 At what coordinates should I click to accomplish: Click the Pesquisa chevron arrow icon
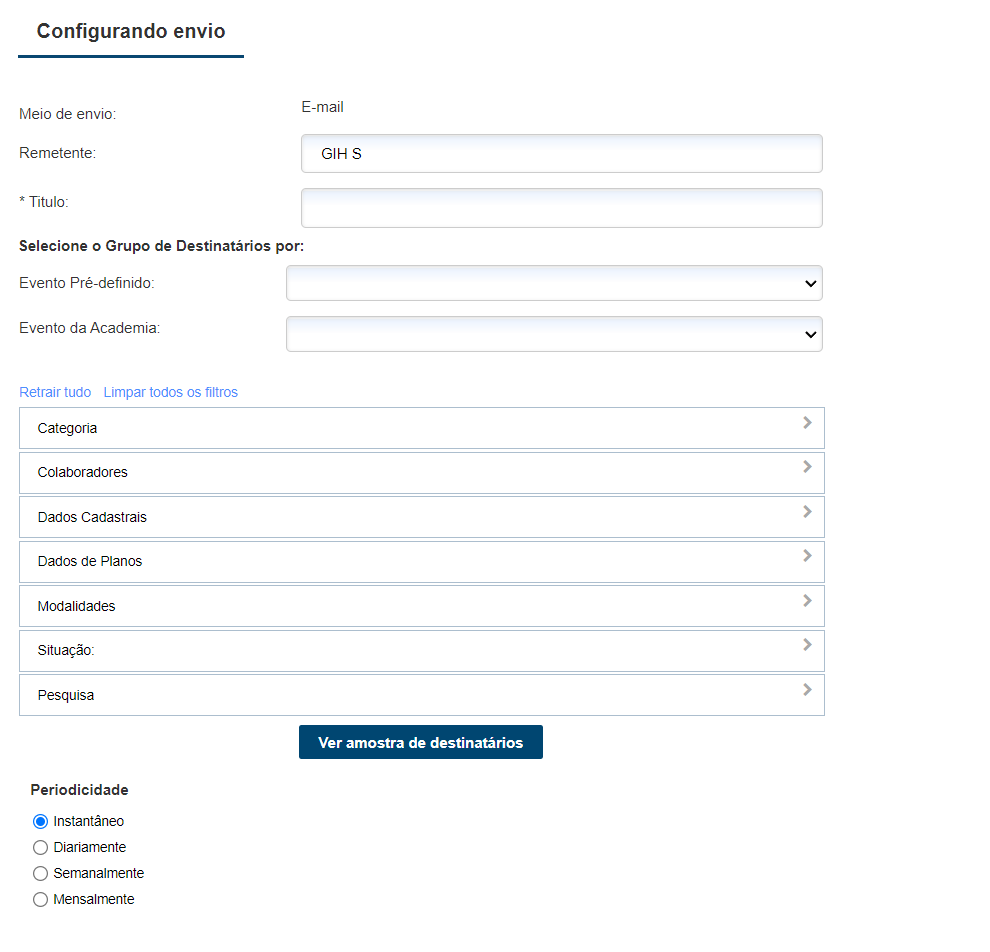(807, 689)
